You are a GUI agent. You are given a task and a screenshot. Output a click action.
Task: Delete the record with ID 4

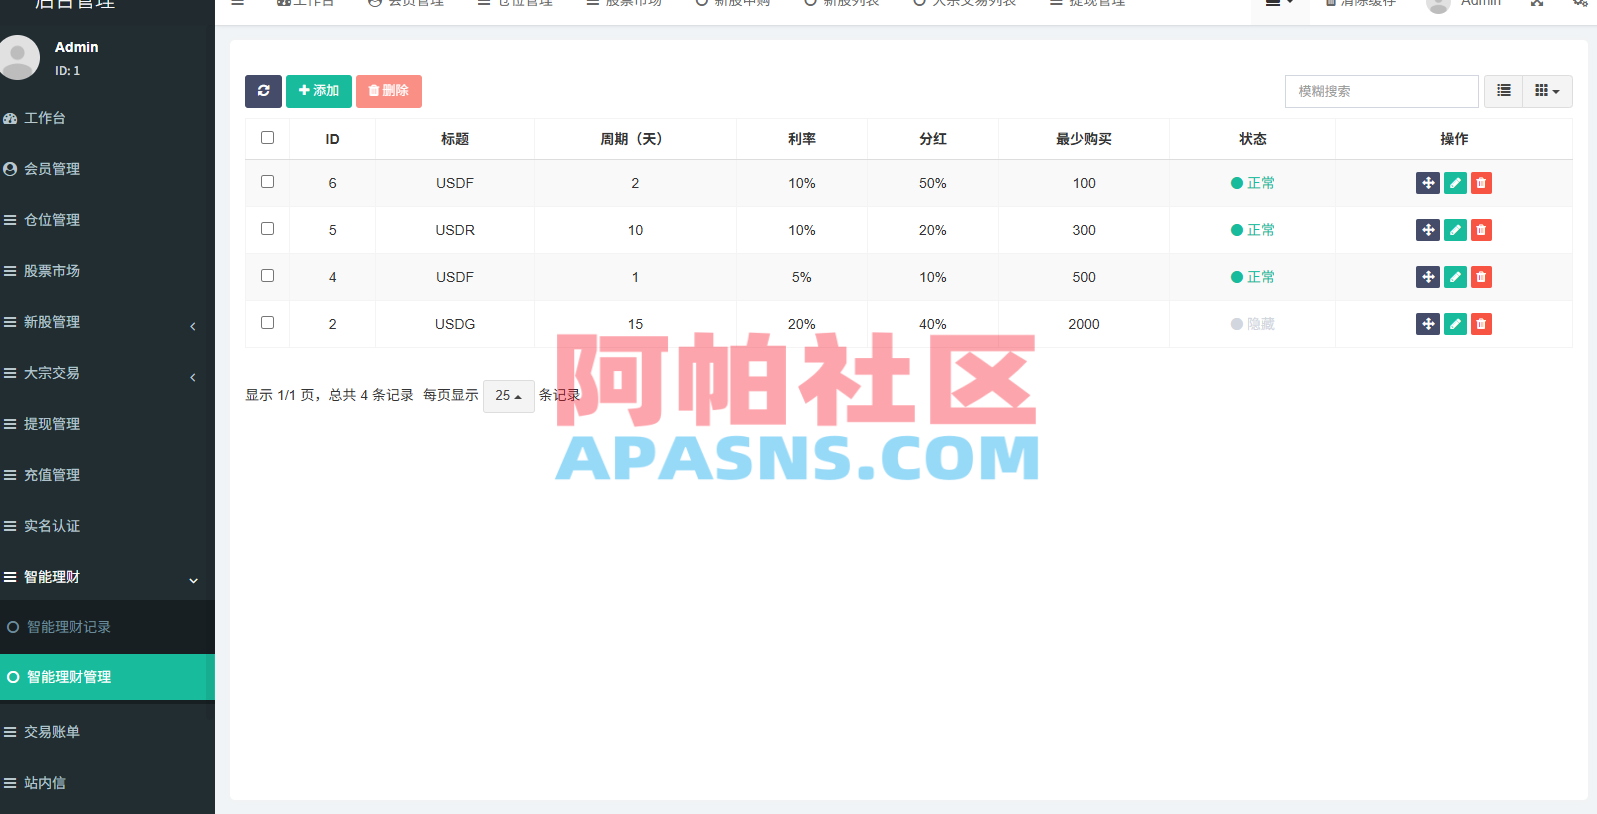point(1481,277)
